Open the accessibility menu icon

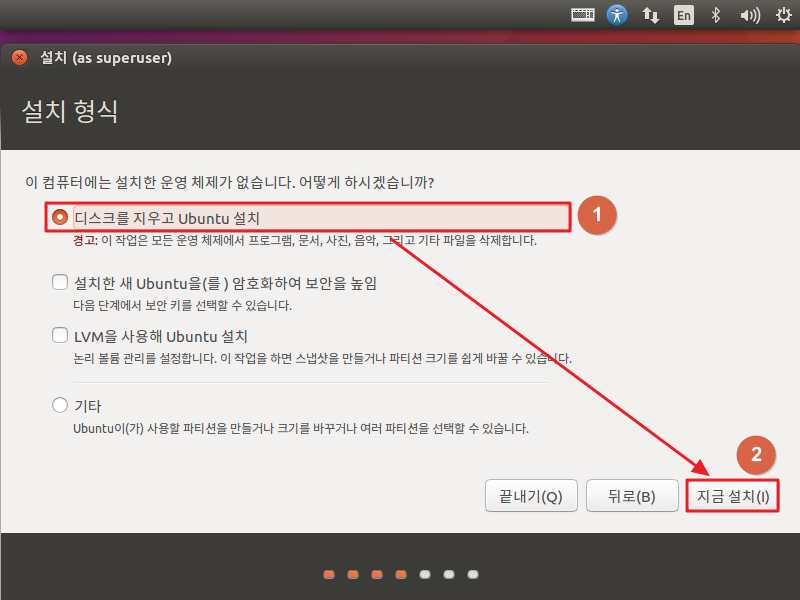click(617, 15)
